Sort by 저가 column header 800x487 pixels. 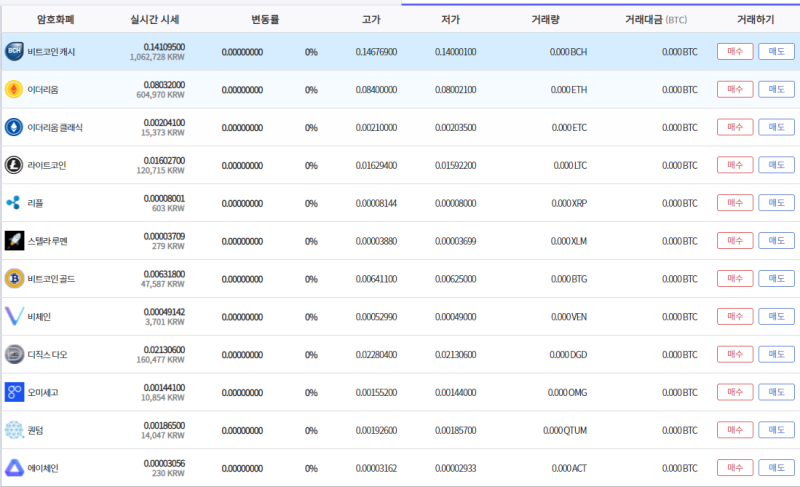coord(451,19)
